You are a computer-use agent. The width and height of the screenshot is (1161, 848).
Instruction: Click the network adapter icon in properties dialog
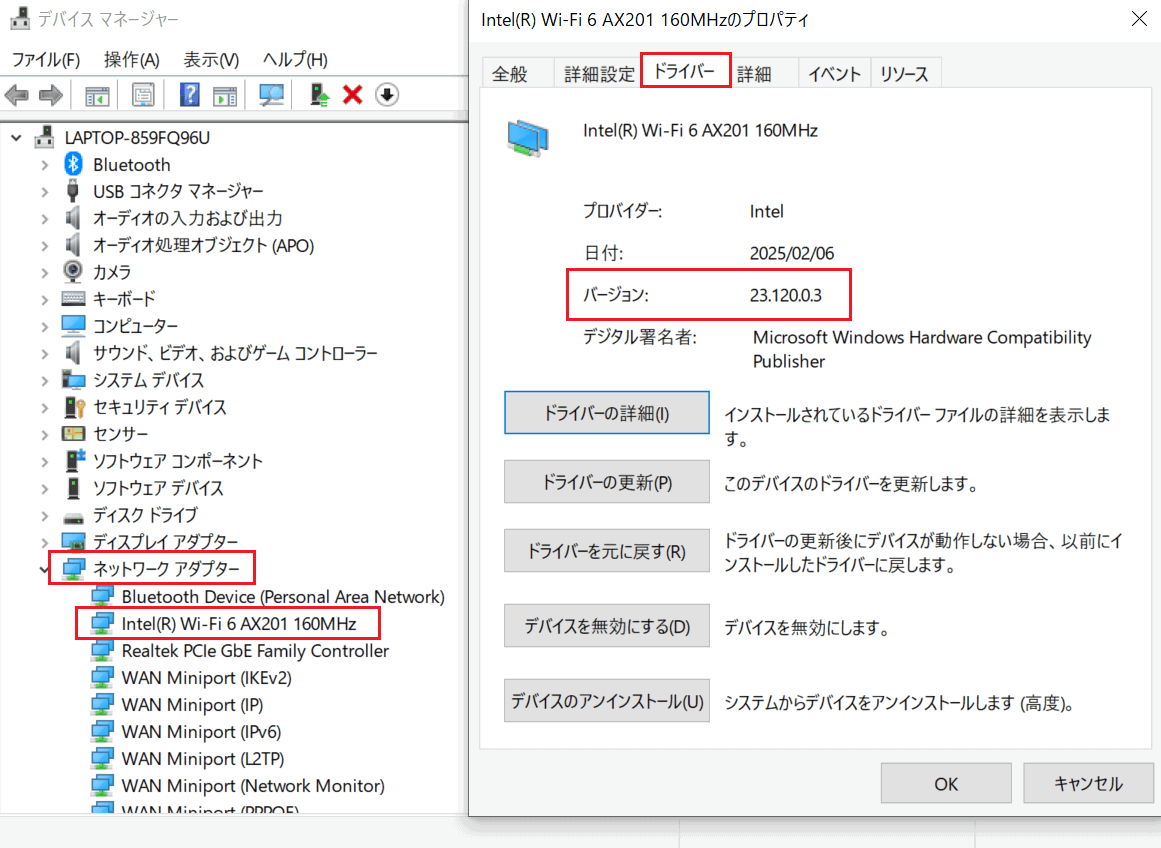coord(528,138)
